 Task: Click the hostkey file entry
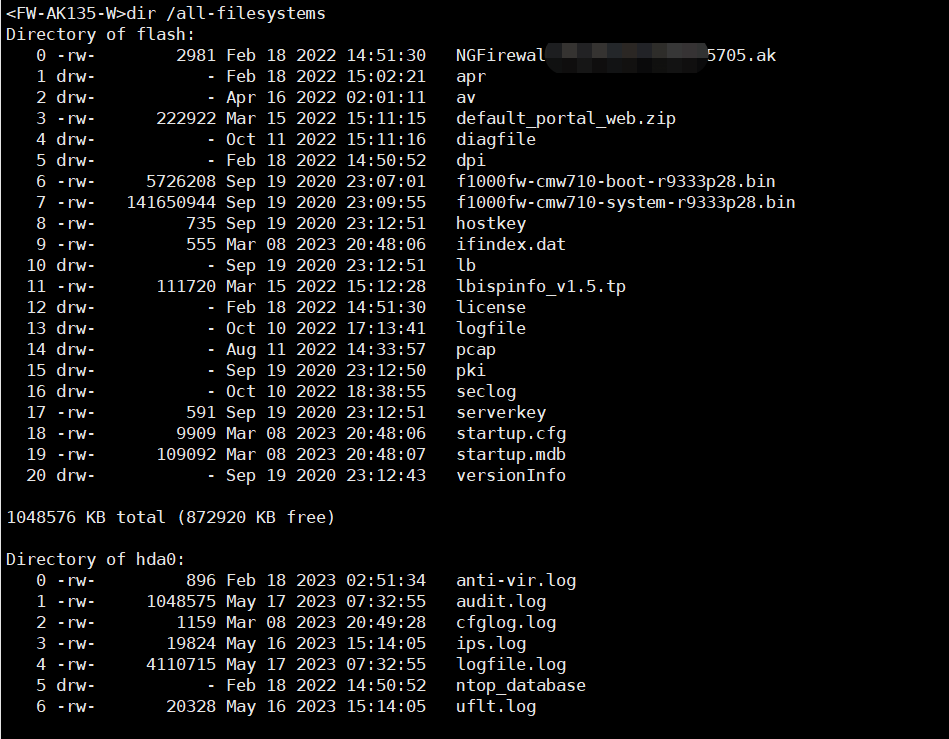pos(491,223)
